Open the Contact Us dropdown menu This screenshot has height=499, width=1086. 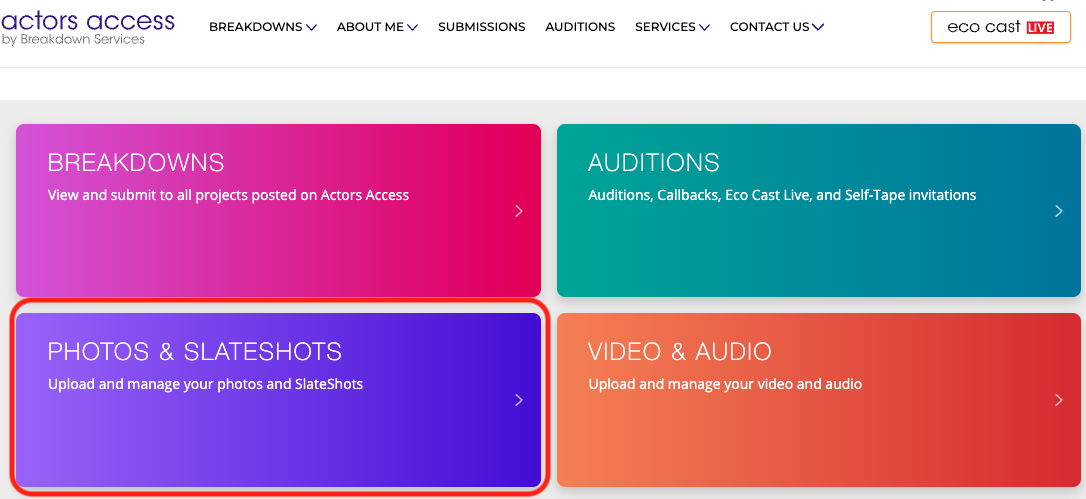(776, 27)
